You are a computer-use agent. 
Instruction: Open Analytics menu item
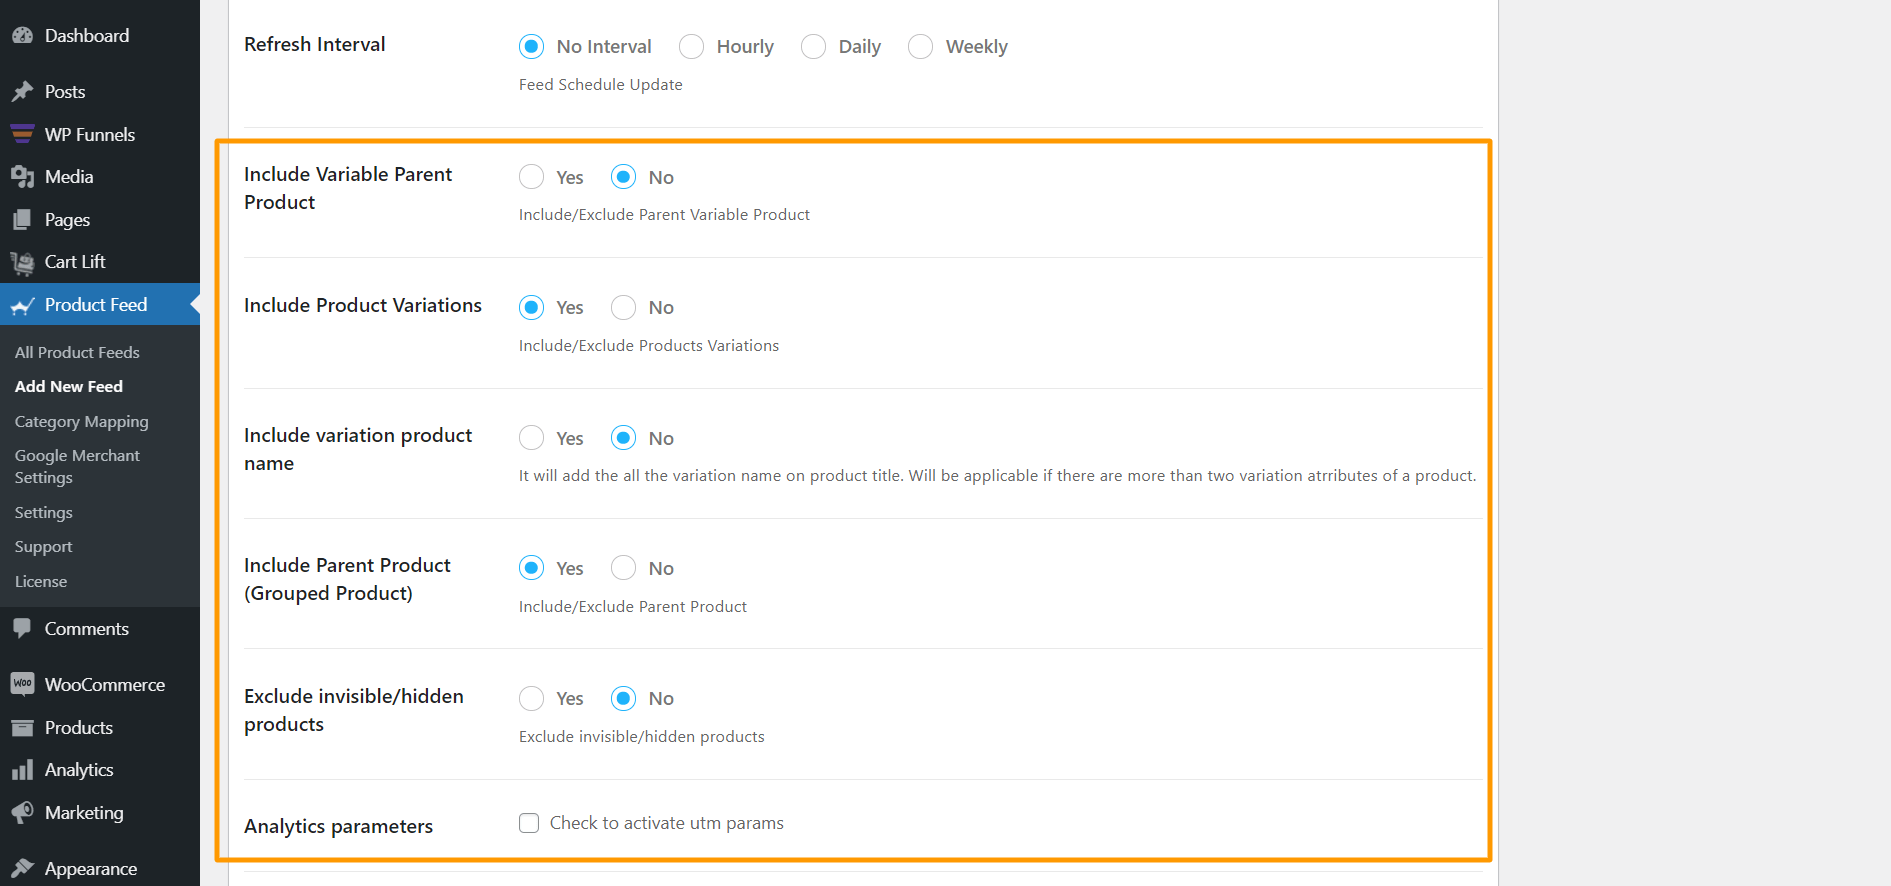[100, 770]
